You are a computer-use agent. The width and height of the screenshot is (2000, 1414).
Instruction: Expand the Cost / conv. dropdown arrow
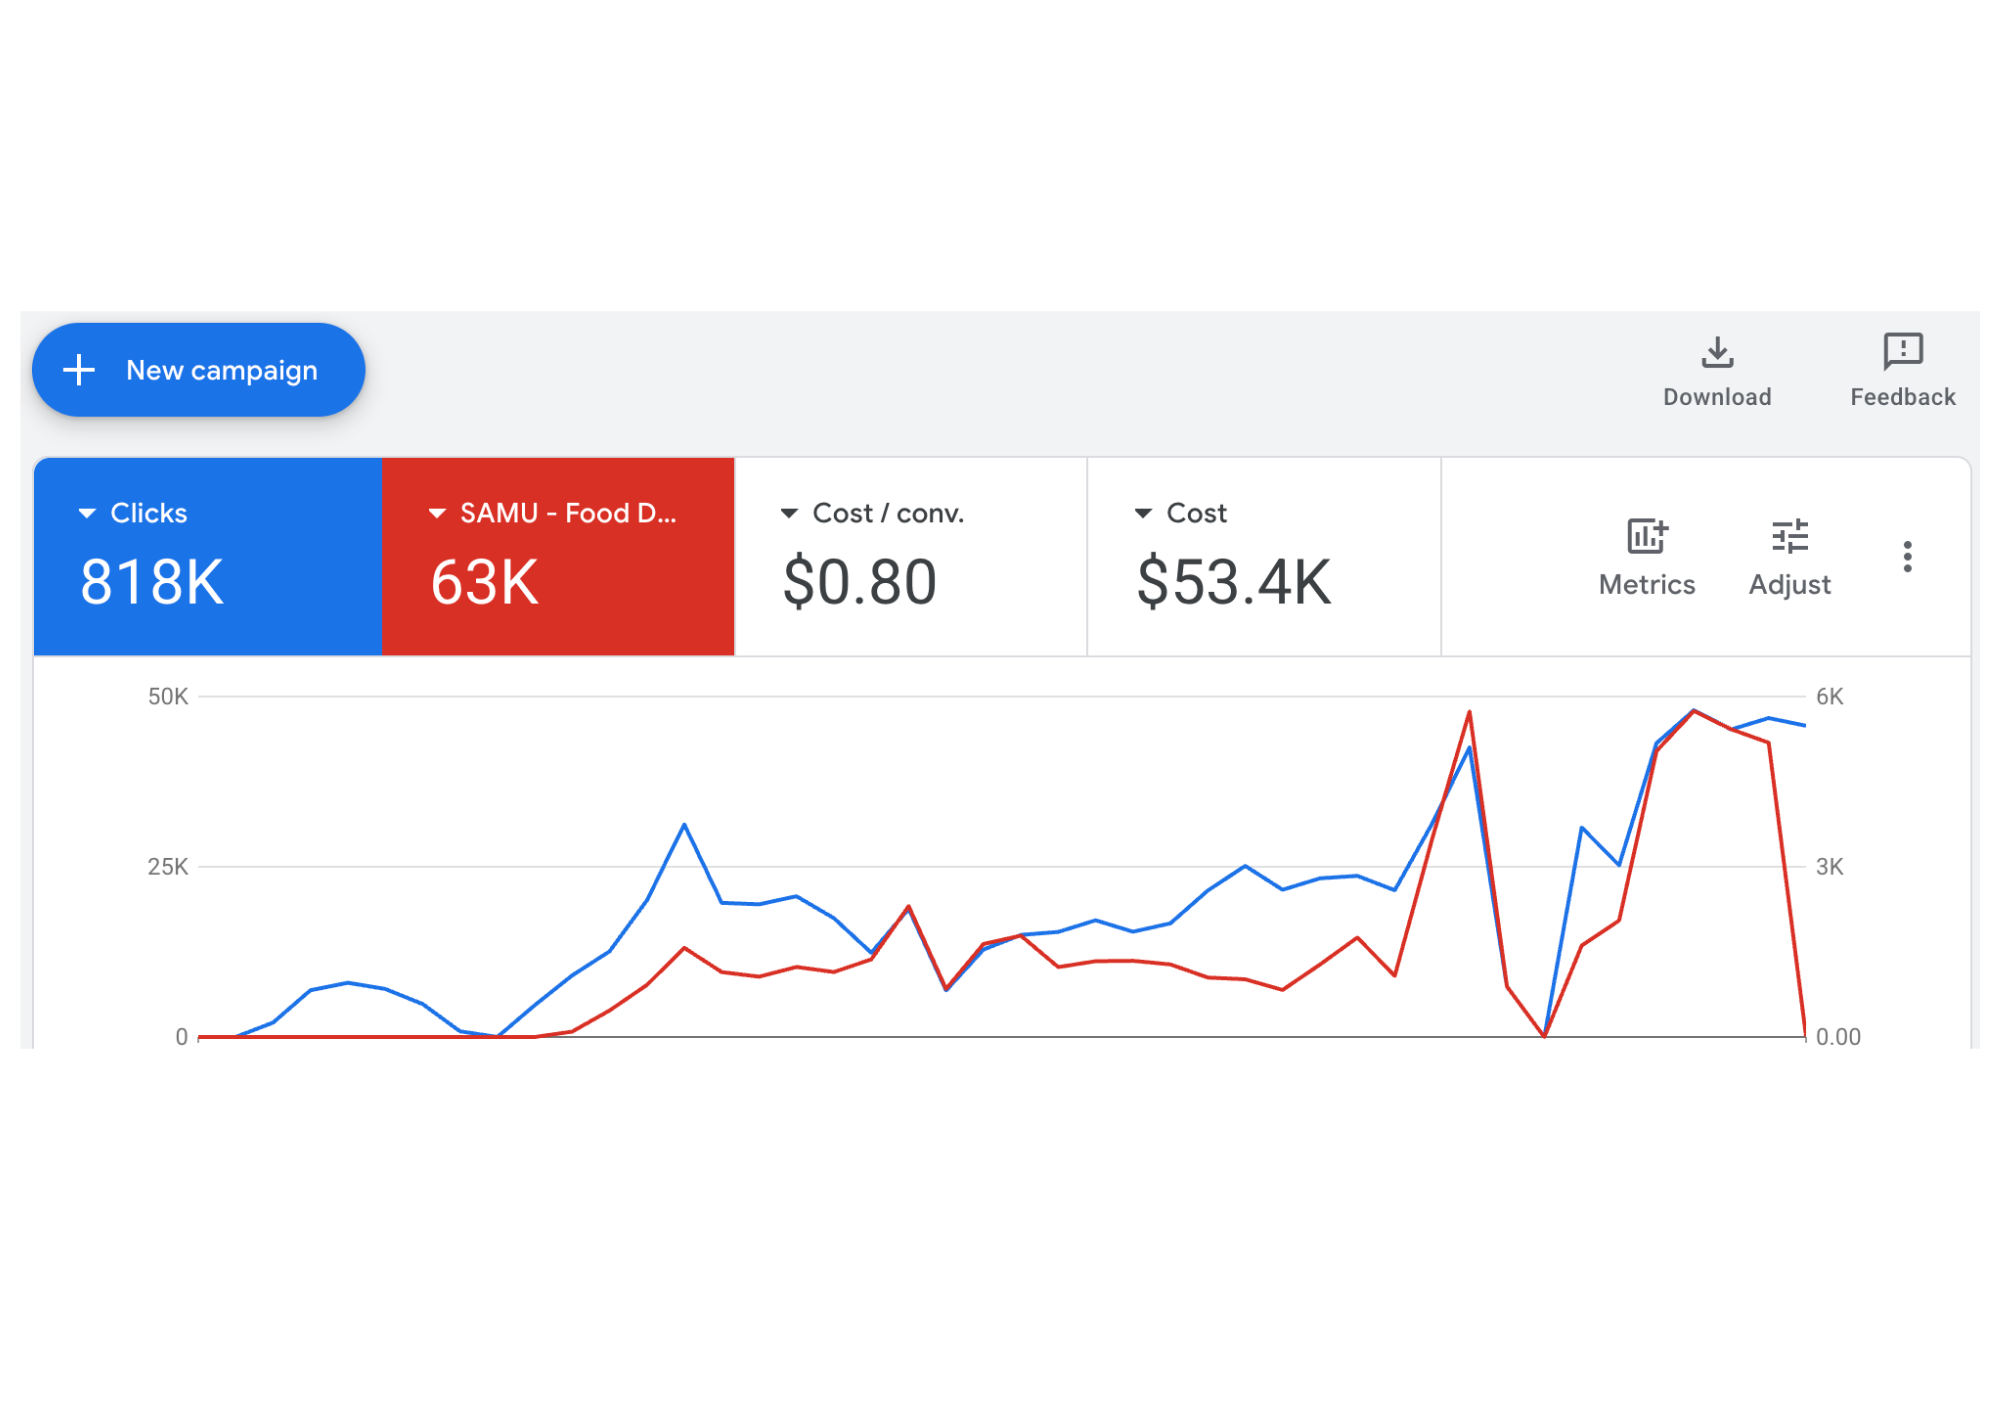tap(789, 513)
